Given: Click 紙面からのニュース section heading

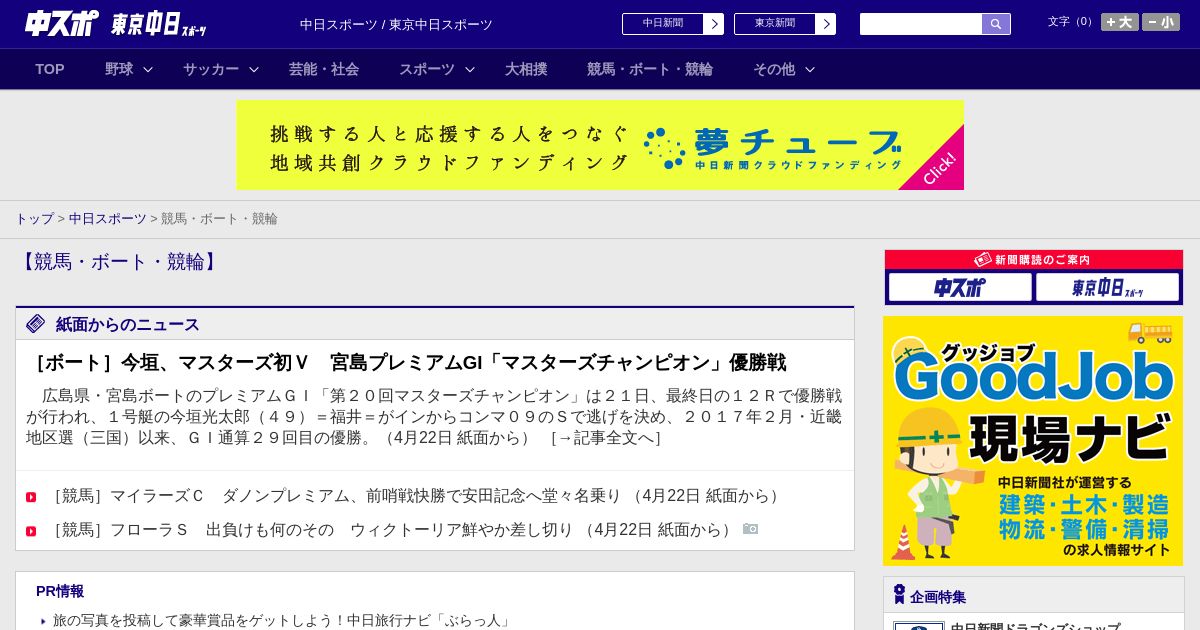Looking at the screenshot, I should coord(128,324).
